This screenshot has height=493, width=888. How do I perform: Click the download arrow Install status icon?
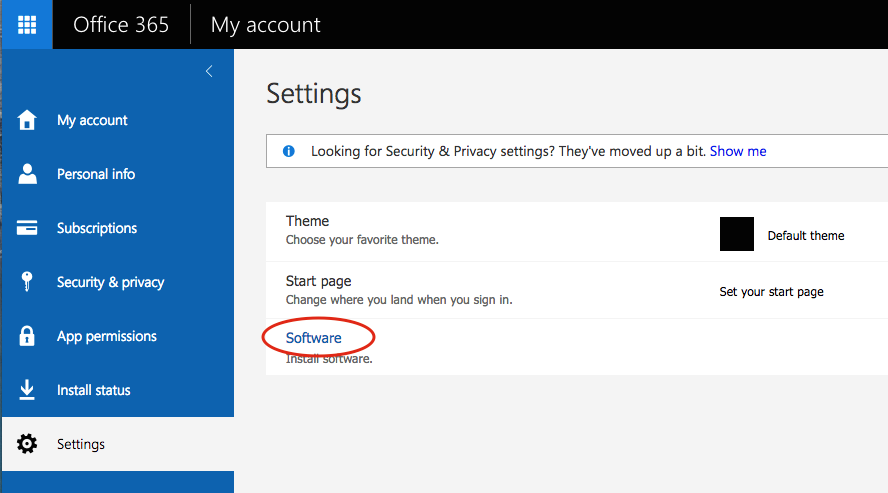point(27,390)
